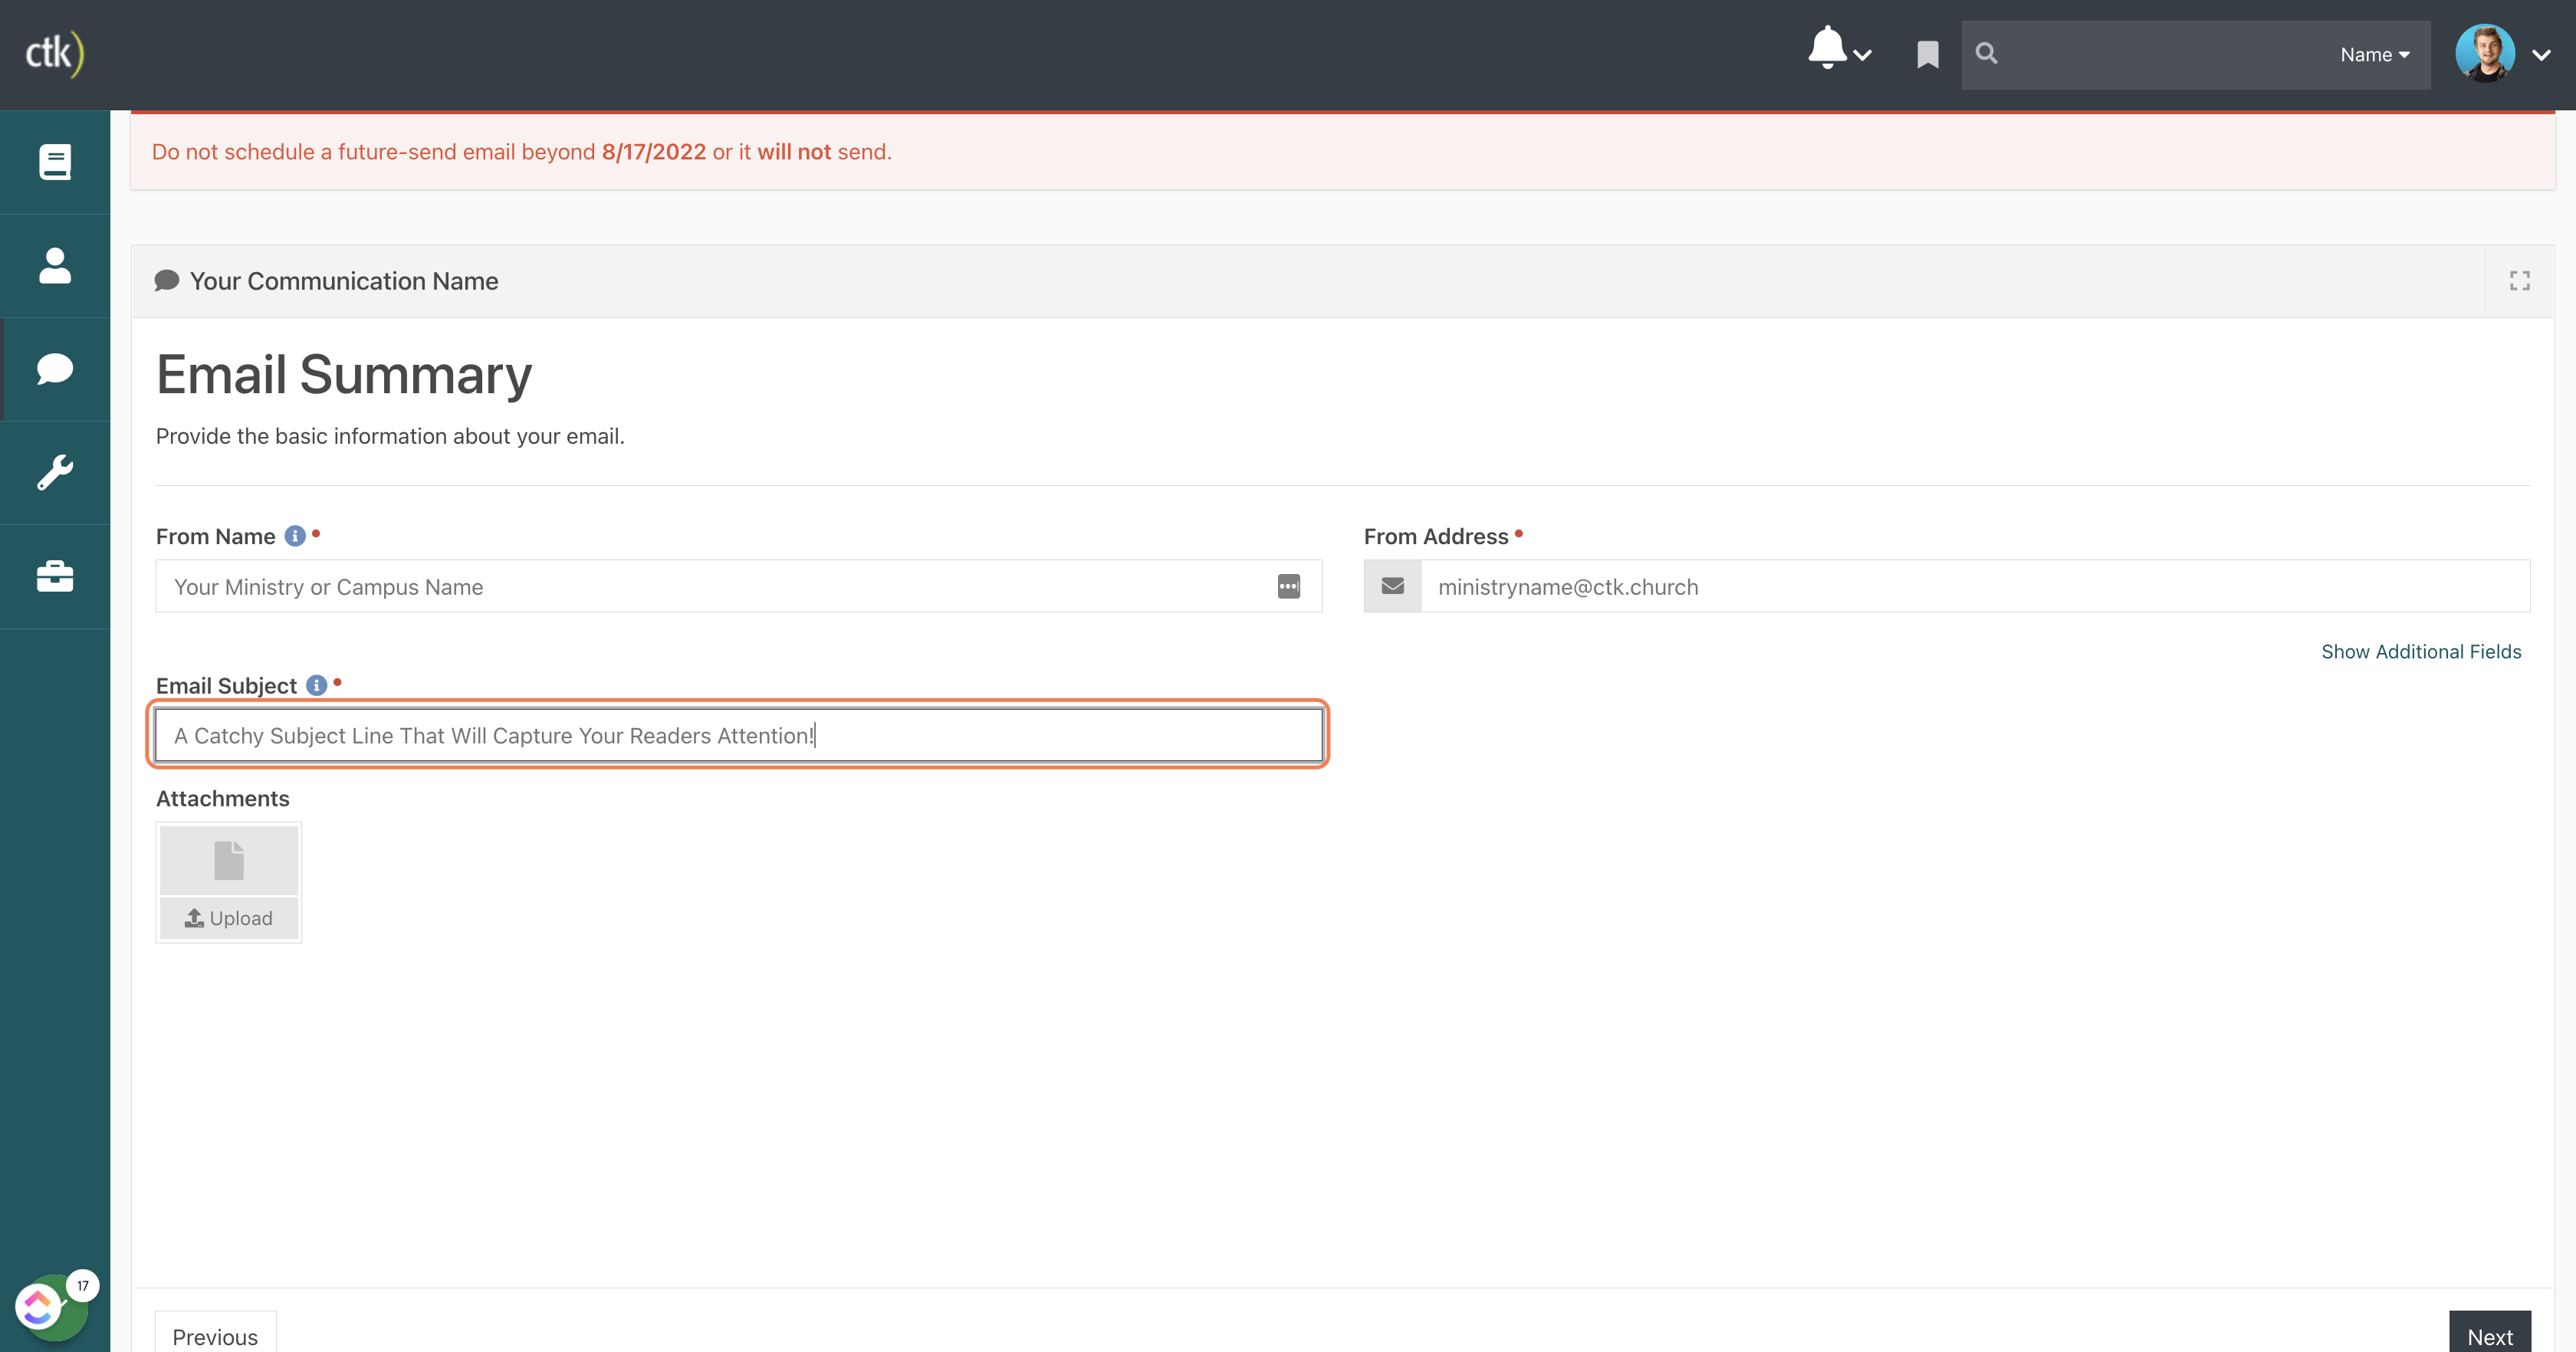
Task: Expand the notifications dropdown chevron
Action: 1862,56
